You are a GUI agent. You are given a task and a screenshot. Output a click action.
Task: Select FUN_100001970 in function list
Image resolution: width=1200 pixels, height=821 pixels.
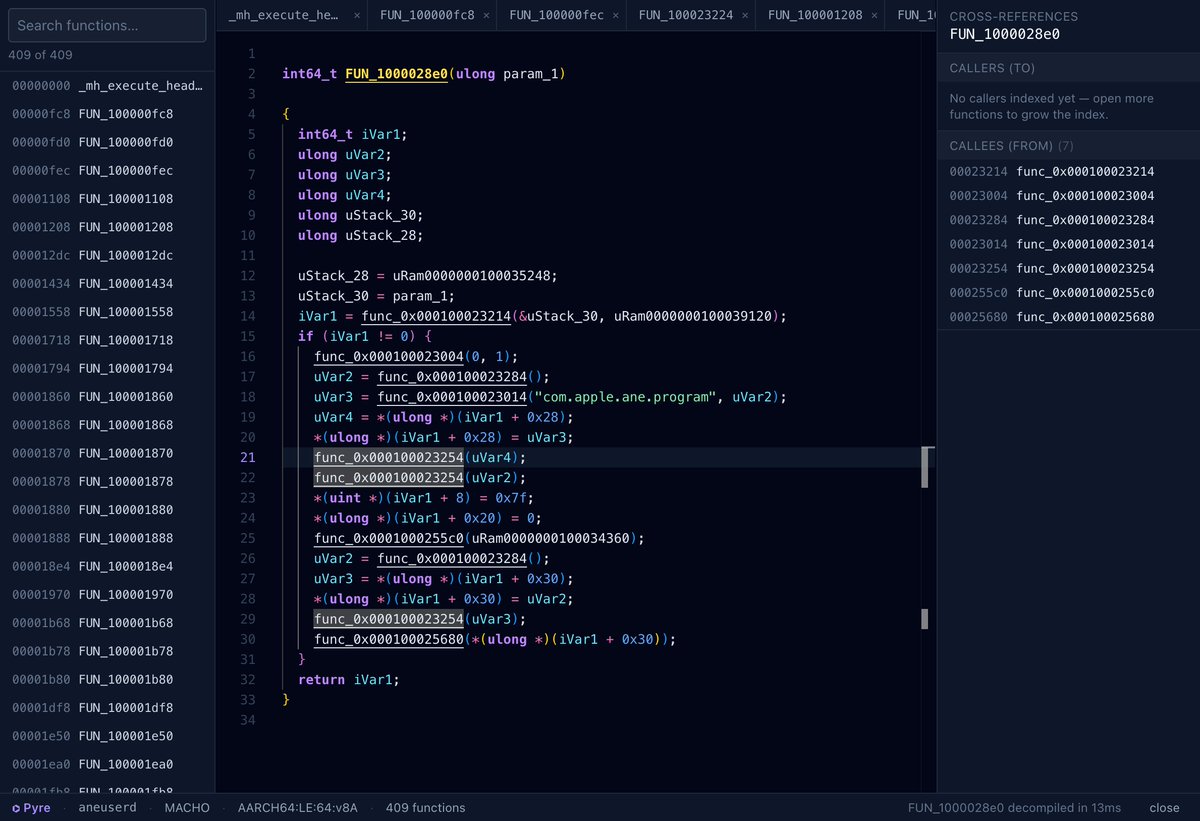(107, 594)
